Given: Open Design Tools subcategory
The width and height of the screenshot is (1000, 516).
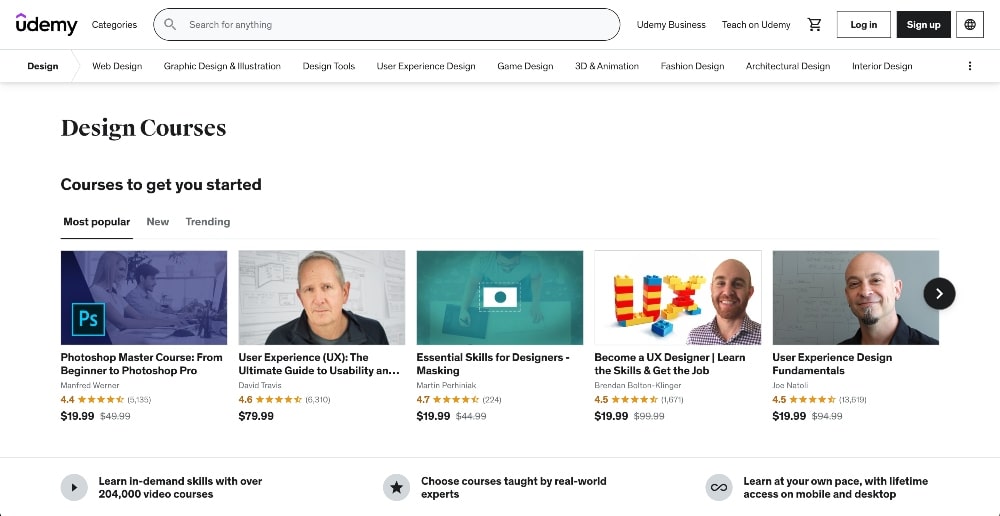Looking at the screenshot, I should 328,66.
